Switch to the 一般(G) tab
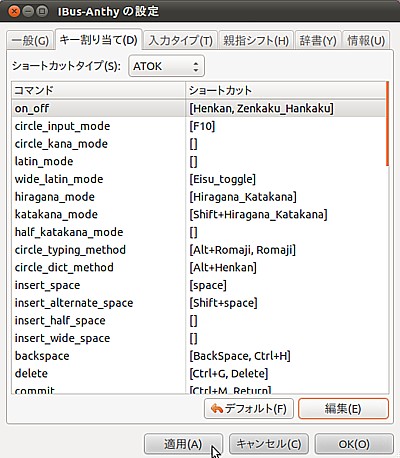400x458 pixels. [x=30, y=41]
